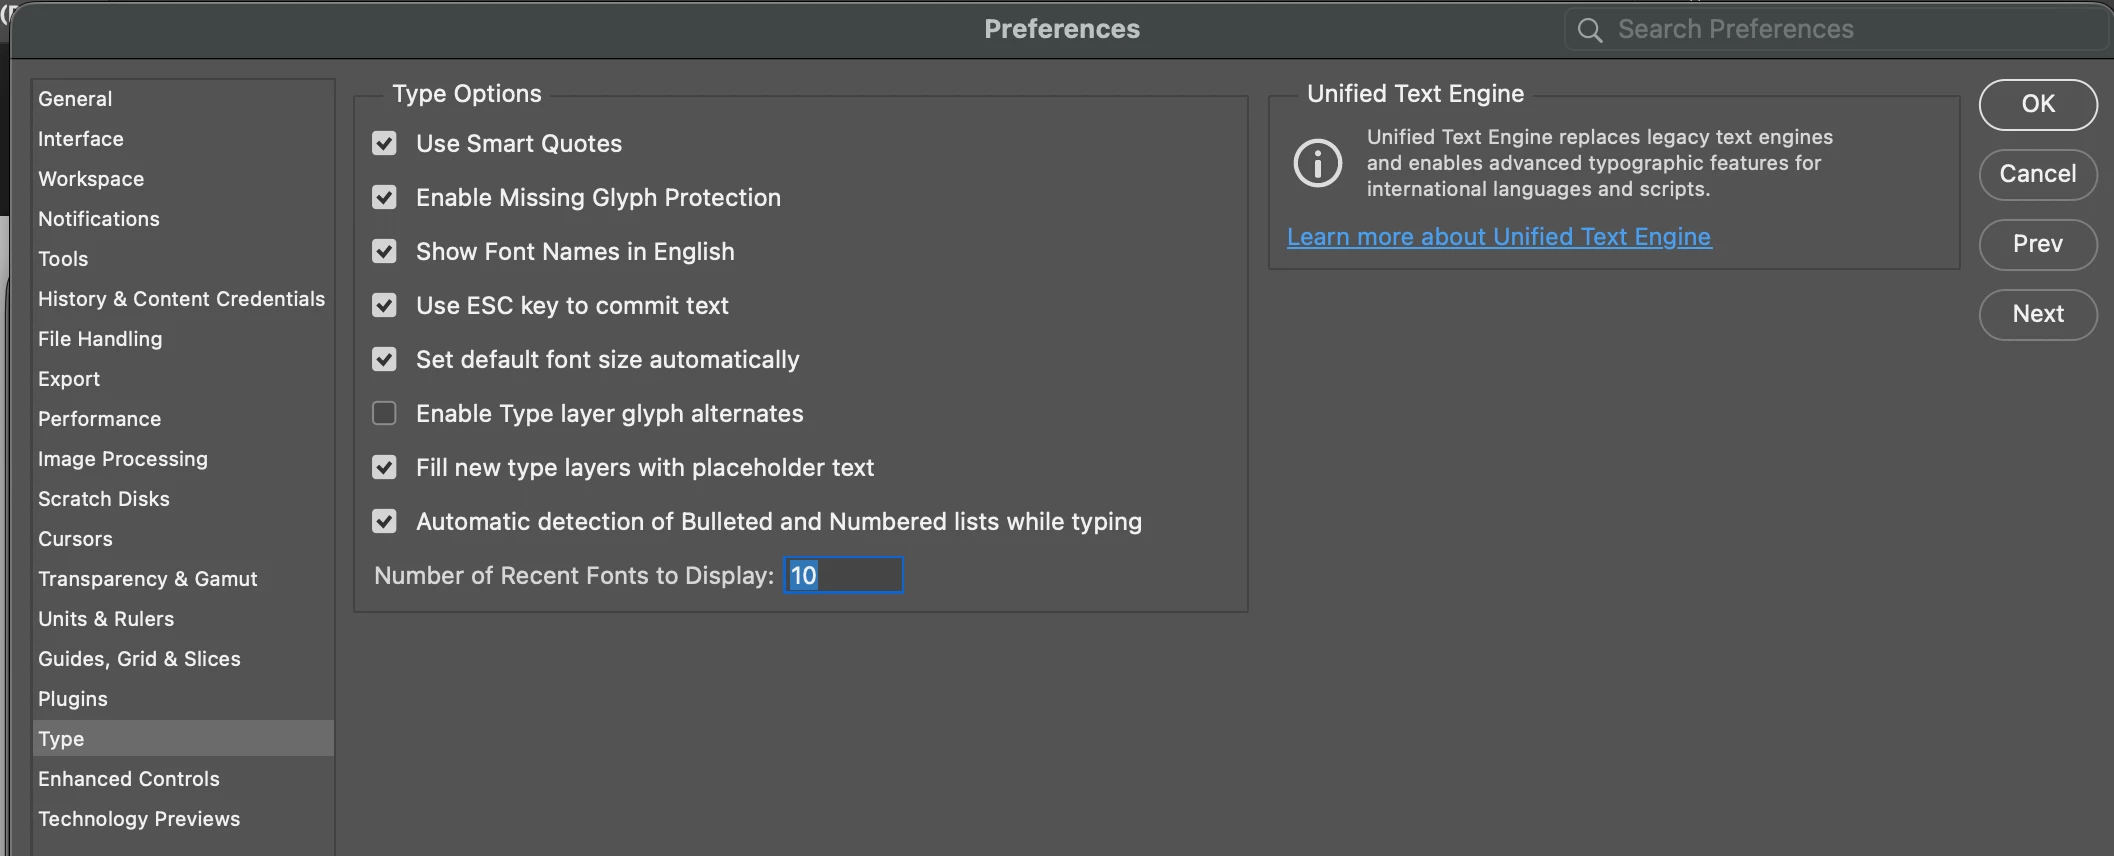
Task: Click the search magnifier icon
Action: (1589, 30)
